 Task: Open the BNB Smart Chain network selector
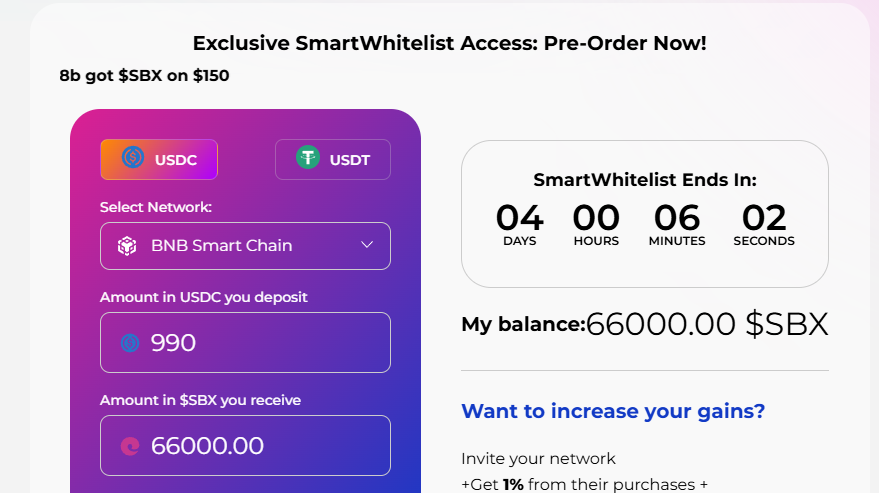coord(246,246)
